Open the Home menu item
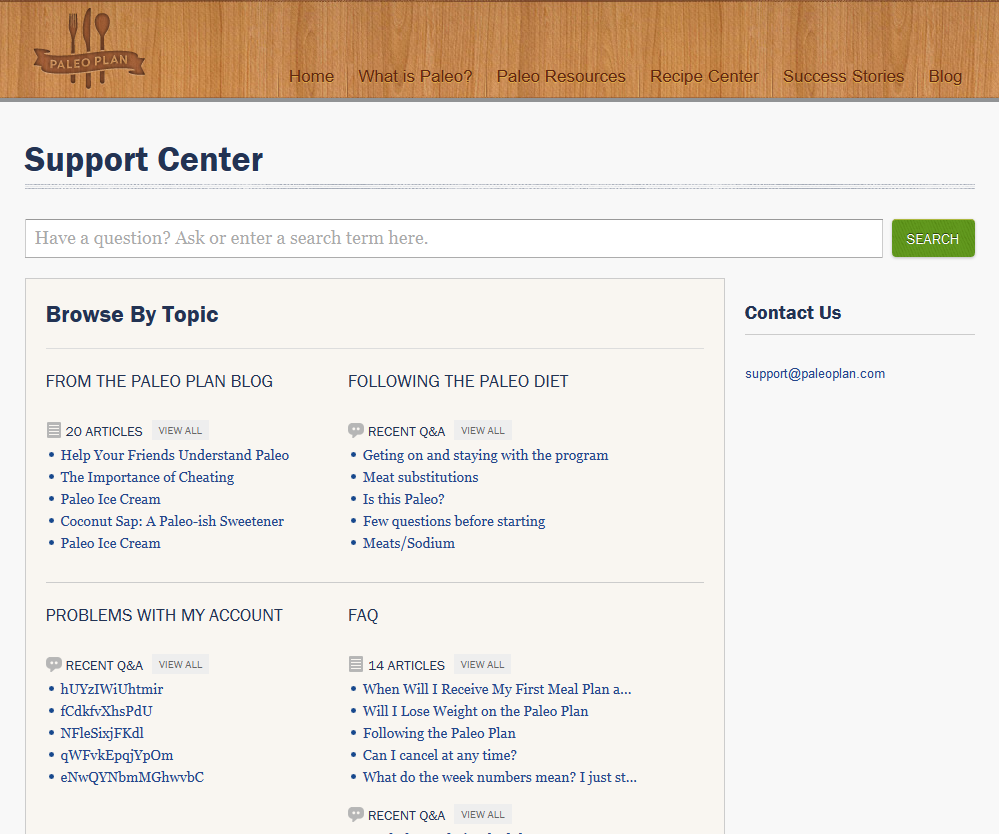The width and height of the screenshot is (999, 834). [x=311, y=76]
